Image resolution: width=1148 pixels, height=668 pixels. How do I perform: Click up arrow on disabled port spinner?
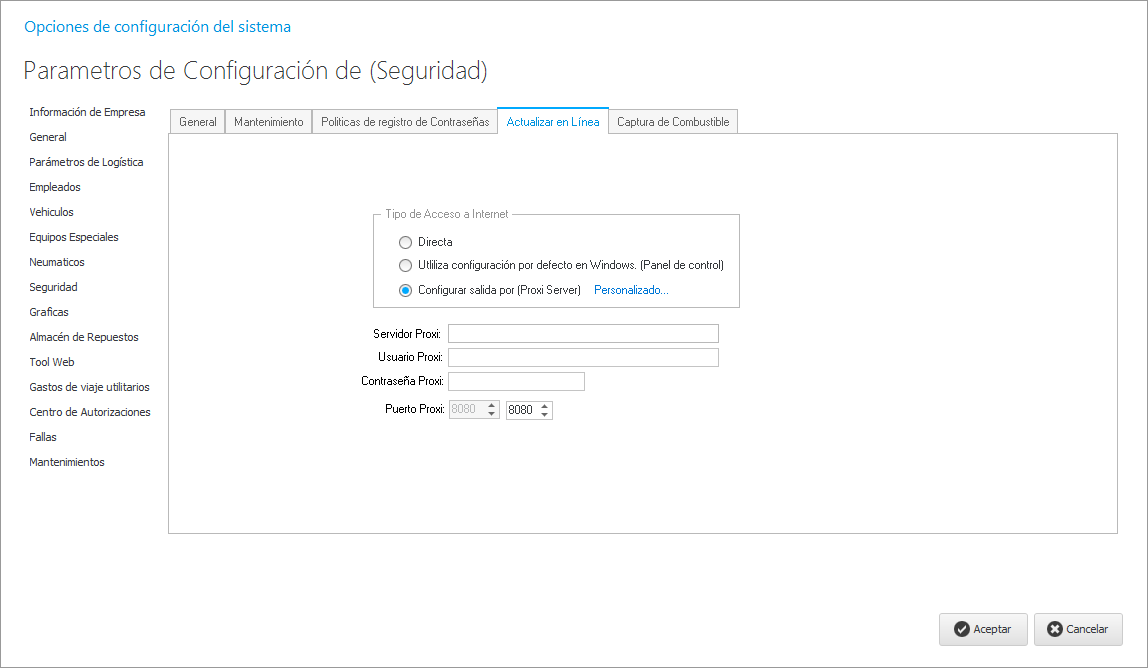pyautogui.click(x=491, y=405)
